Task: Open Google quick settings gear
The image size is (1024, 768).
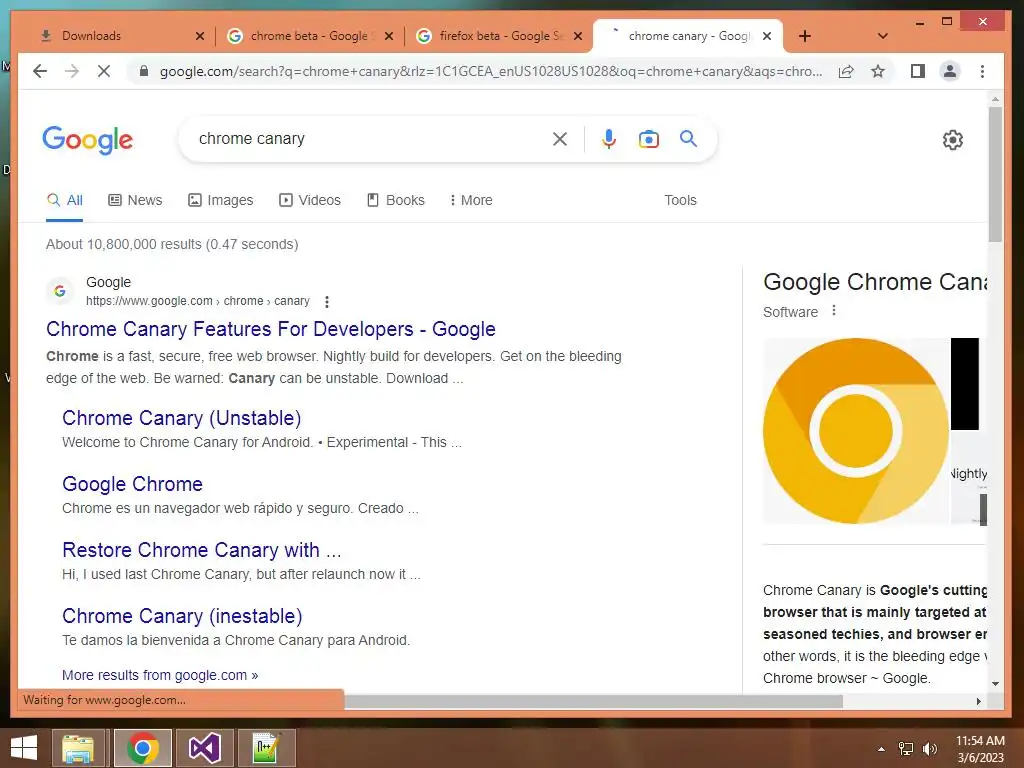Action: click(x=952, y=139)
